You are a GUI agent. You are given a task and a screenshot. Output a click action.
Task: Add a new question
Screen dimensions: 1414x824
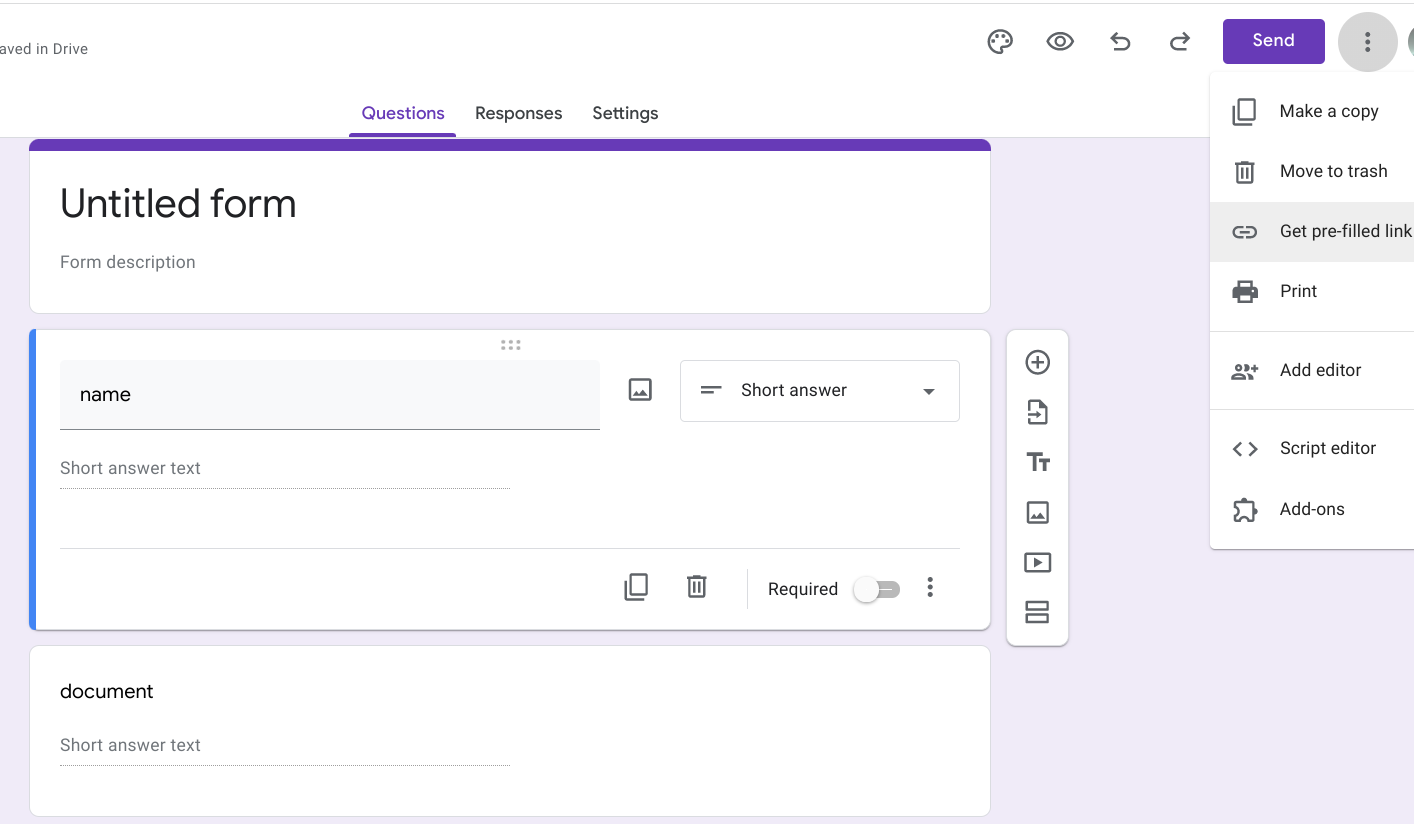click(1038, 362)
